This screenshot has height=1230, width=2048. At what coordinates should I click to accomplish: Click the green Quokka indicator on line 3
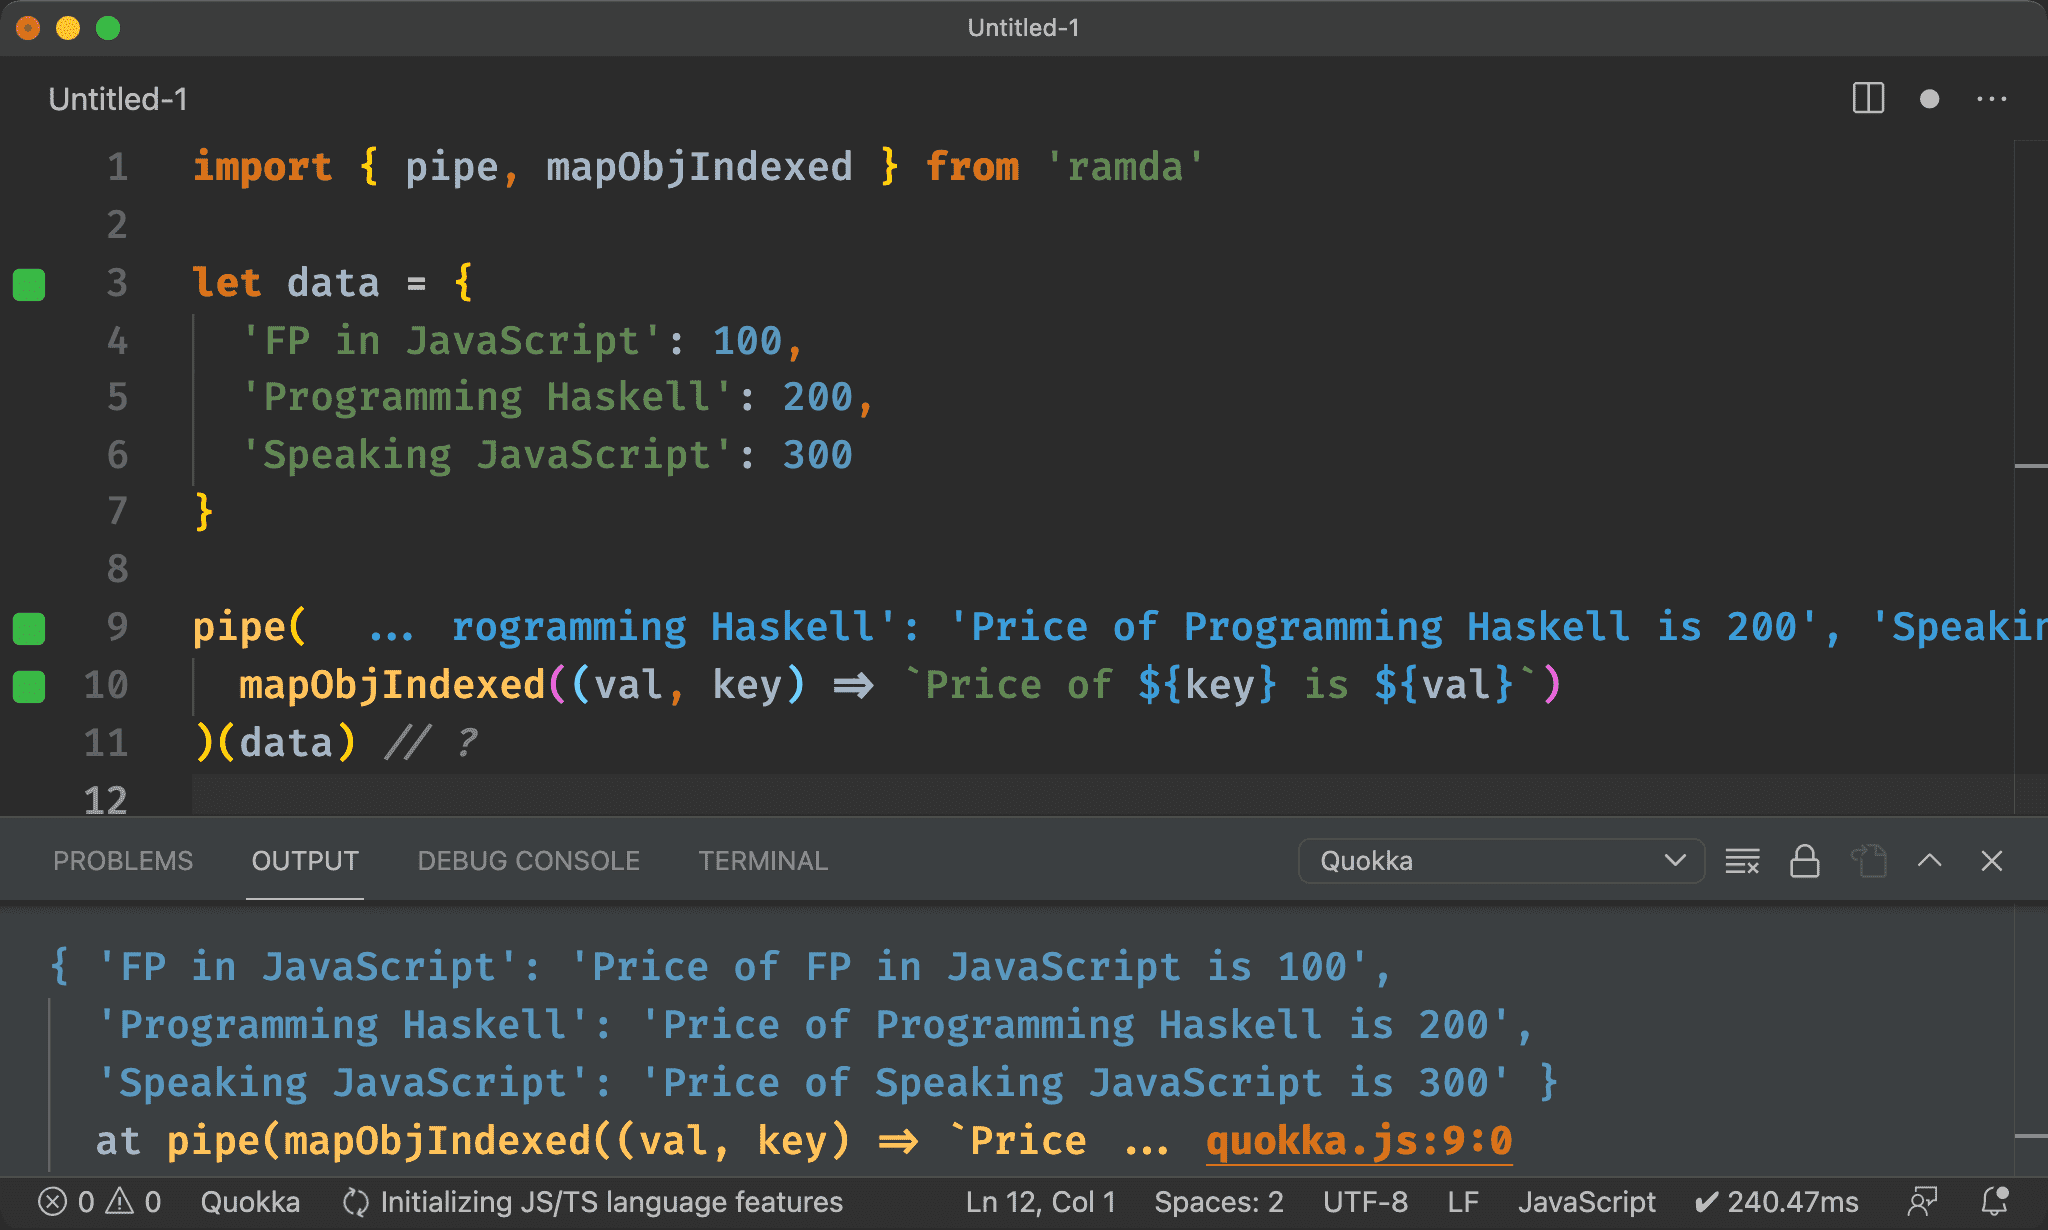tap(29, 284)
